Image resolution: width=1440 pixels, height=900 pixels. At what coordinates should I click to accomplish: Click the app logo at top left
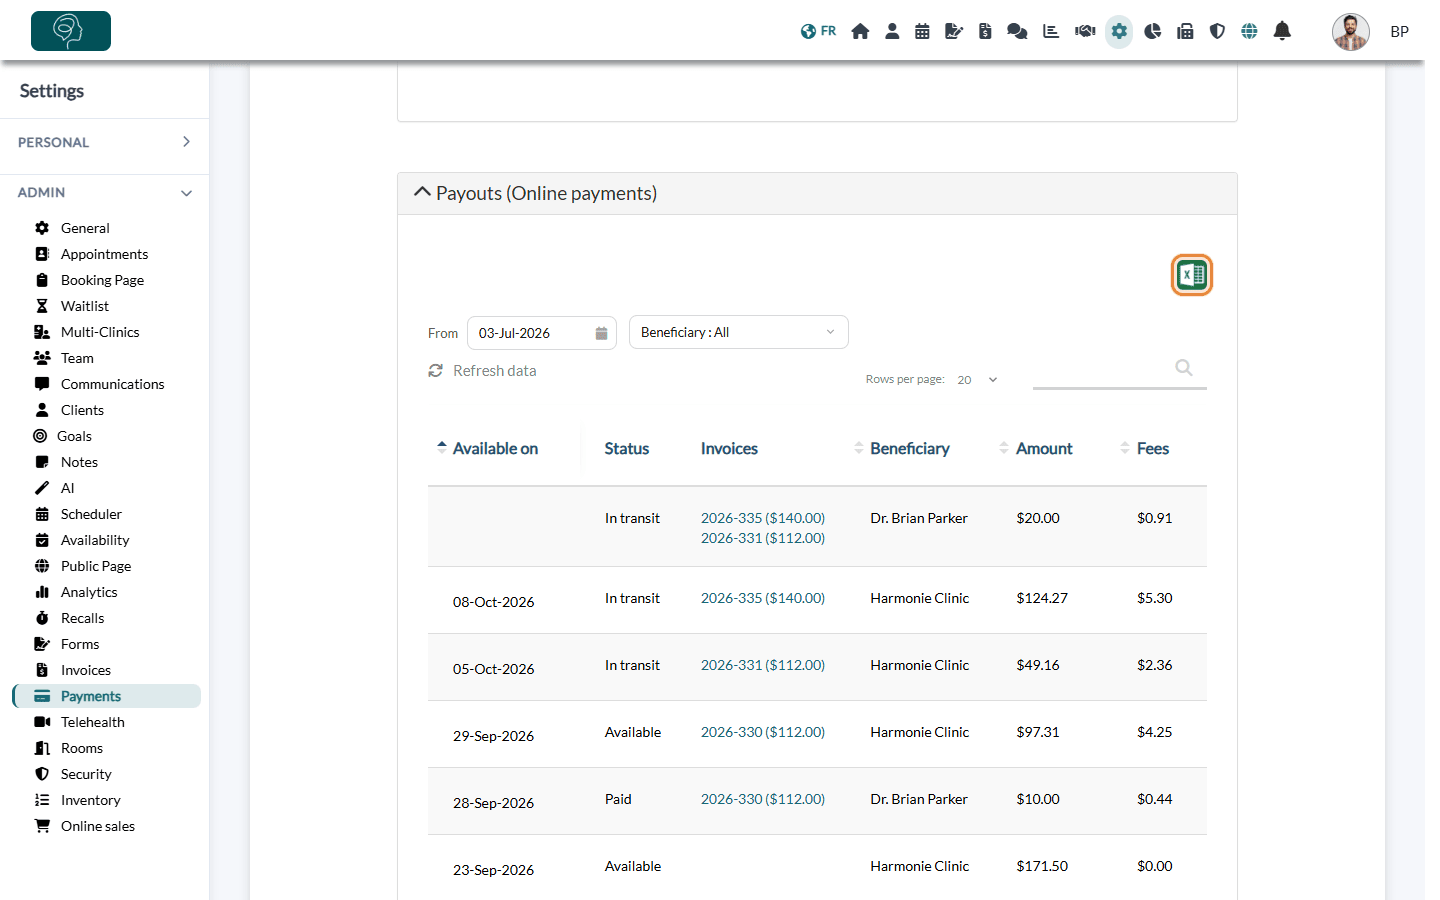pos(71,31)
